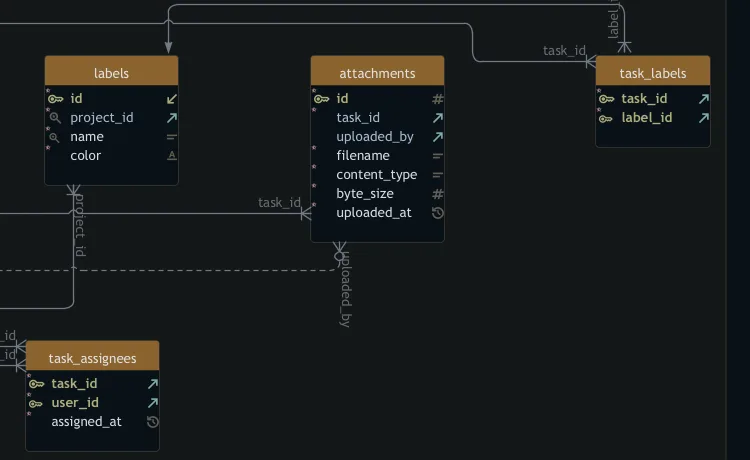This screenshot has width=750, height=460.
Task: Select the task_assignees table header
Action: click(x=92, y=356)
